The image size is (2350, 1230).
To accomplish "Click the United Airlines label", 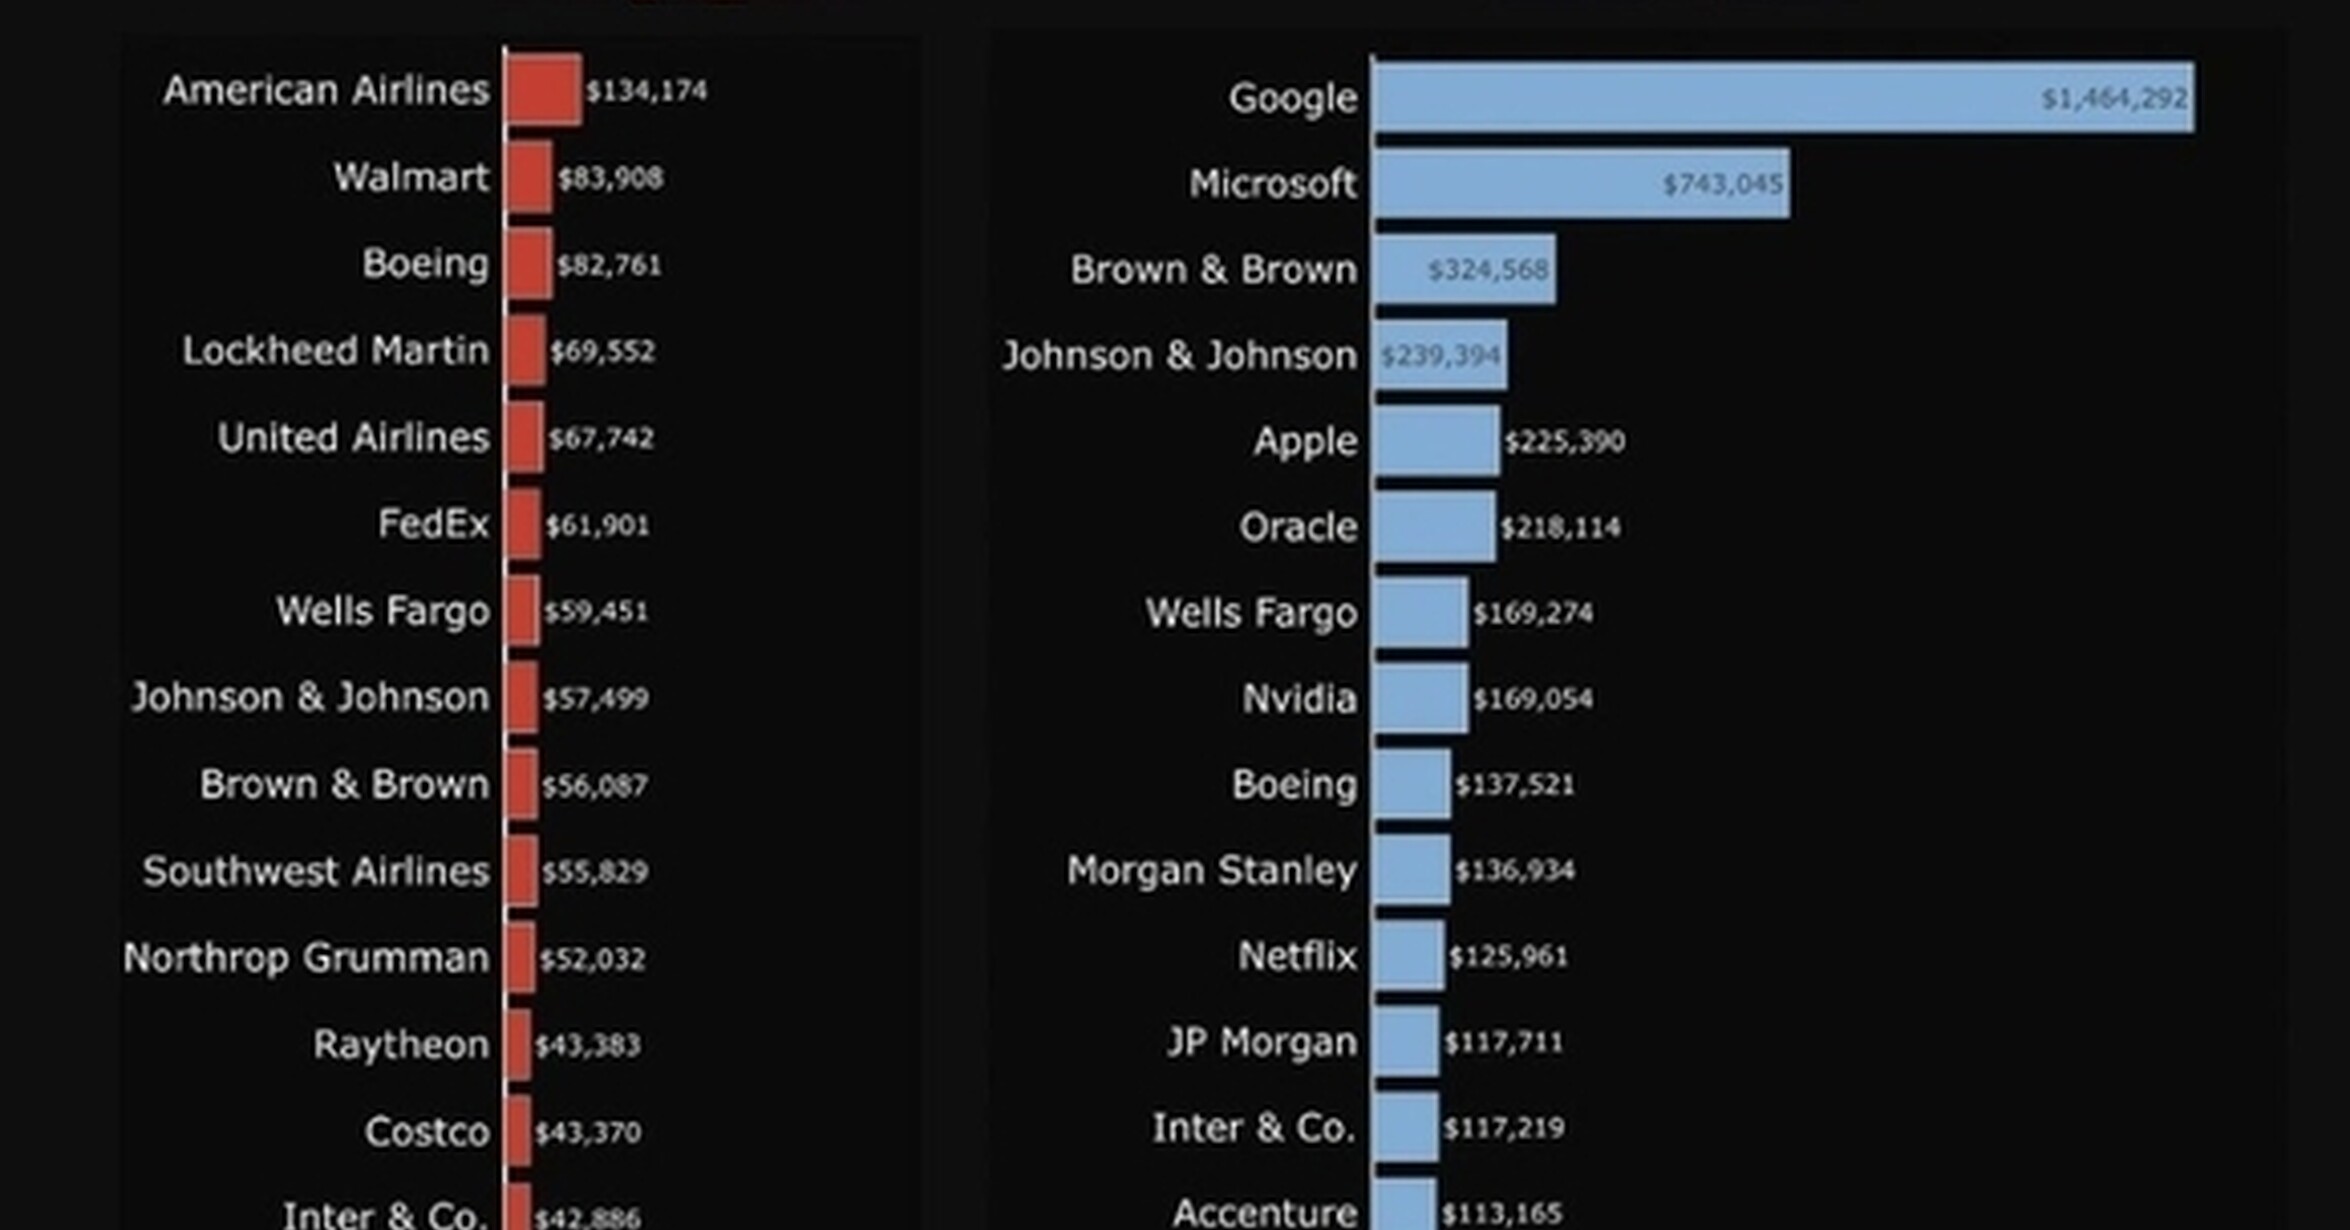I will pos(354,438).
